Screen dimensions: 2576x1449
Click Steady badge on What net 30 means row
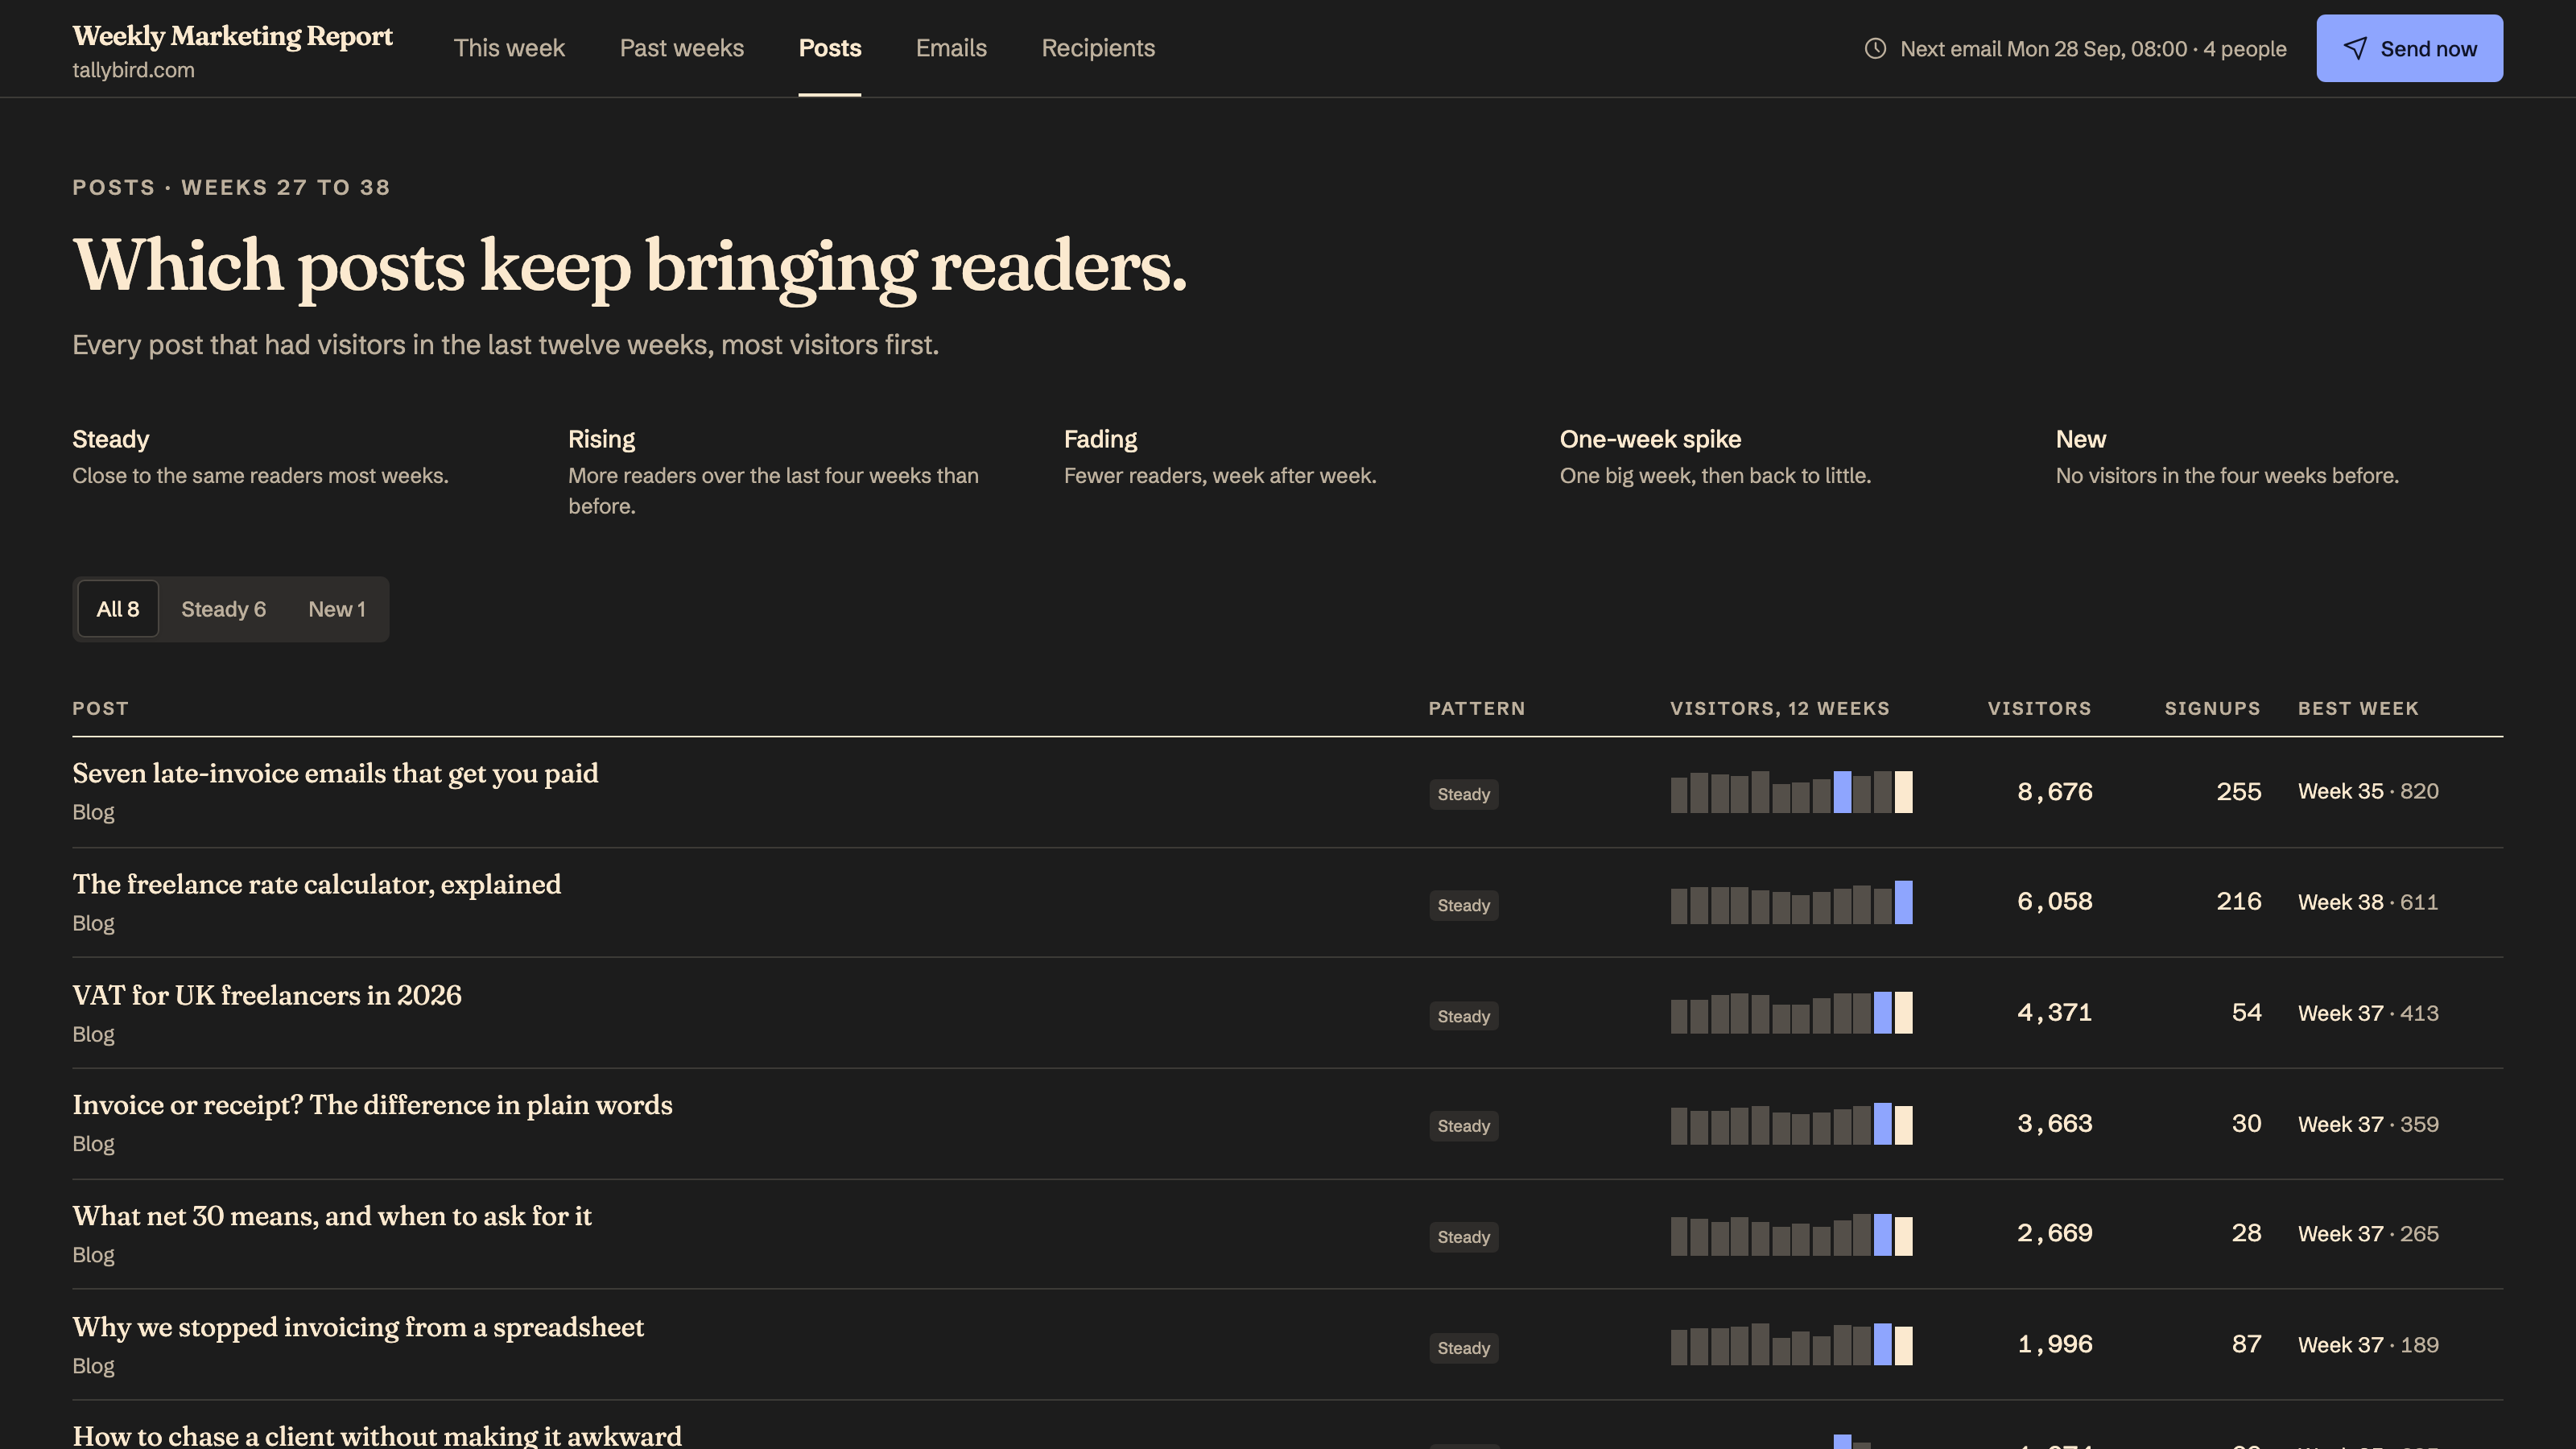pos(1463,1237)
